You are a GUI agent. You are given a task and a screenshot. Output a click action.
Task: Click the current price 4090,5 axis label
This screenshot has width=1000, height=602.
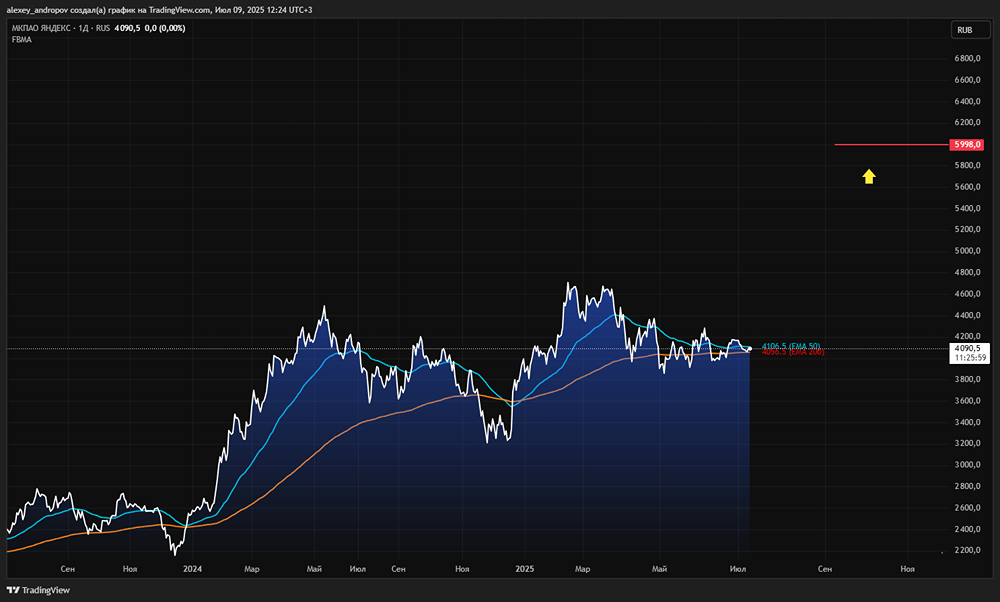[x=968, y=349]
